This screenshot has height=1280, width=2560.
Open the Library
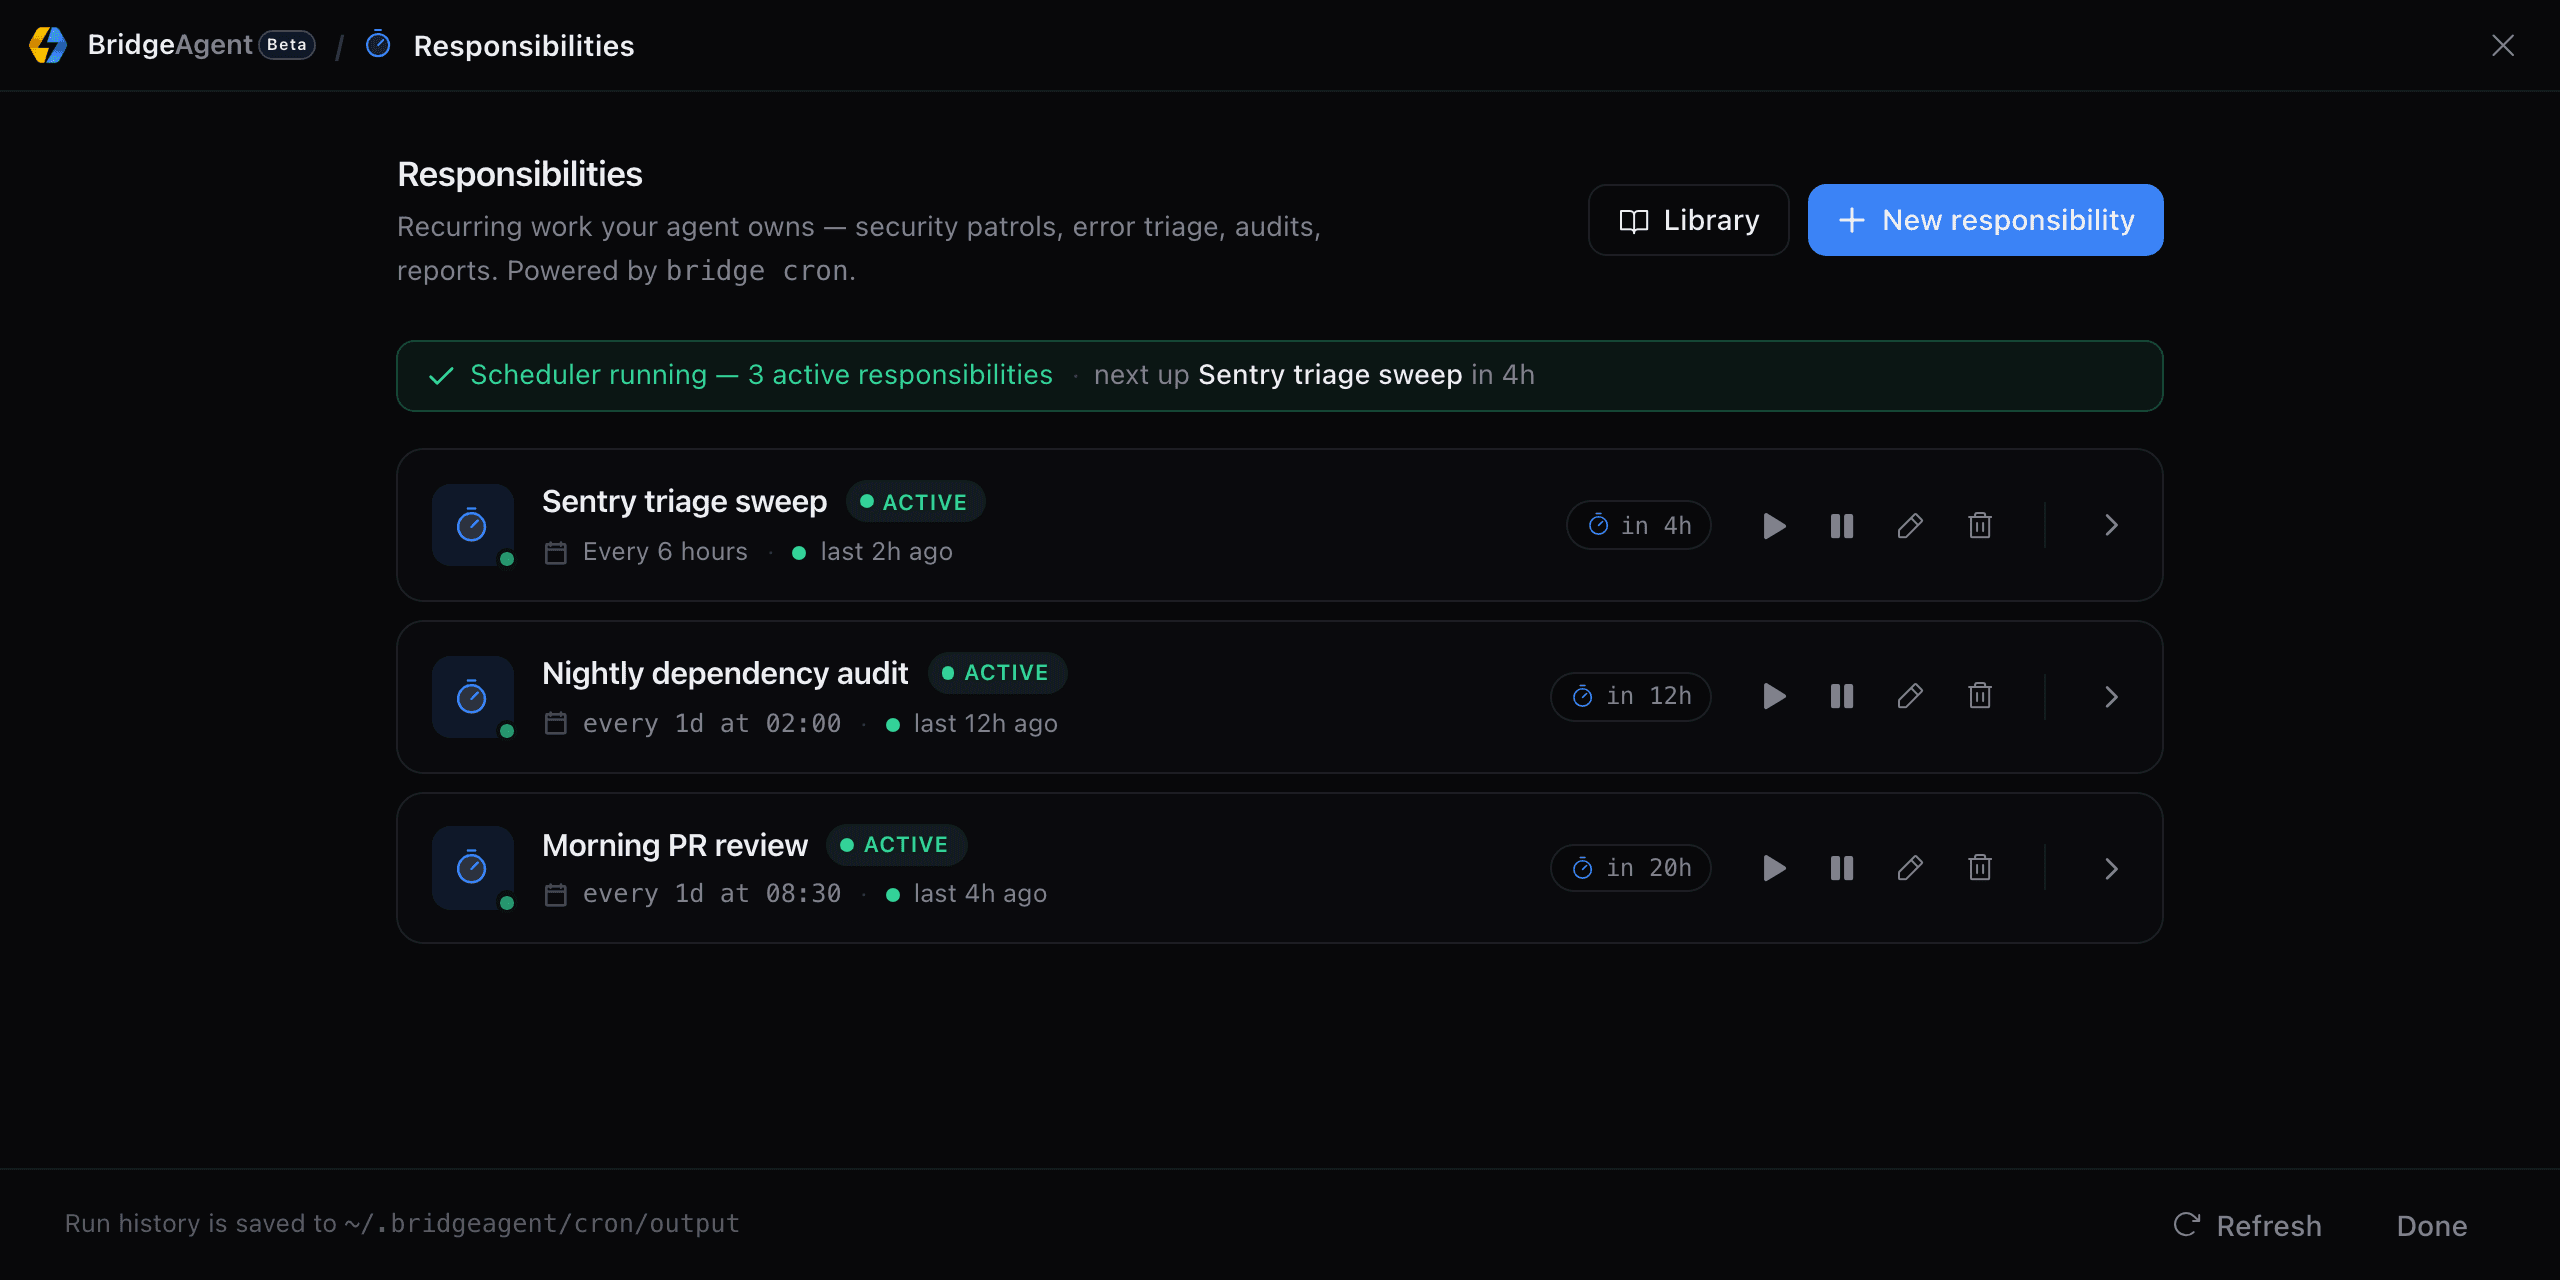pos(1689,220)
